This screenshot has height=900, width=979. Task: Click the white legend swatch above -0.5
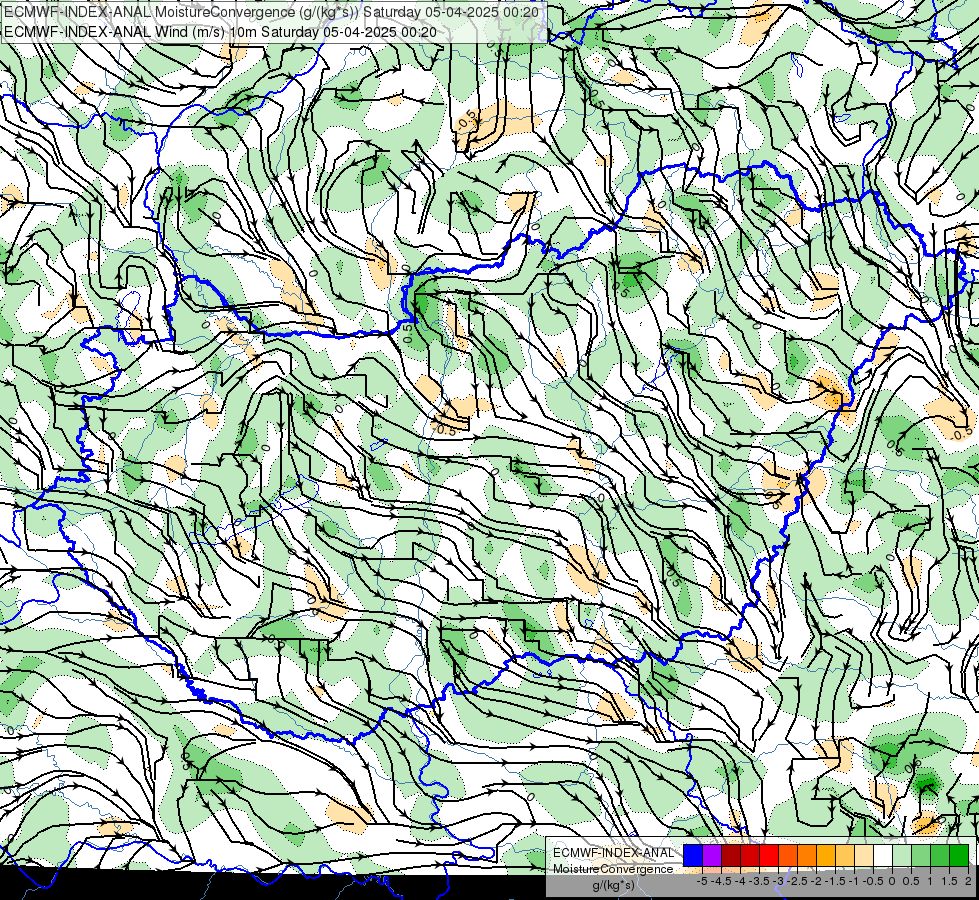pos(883,855)
